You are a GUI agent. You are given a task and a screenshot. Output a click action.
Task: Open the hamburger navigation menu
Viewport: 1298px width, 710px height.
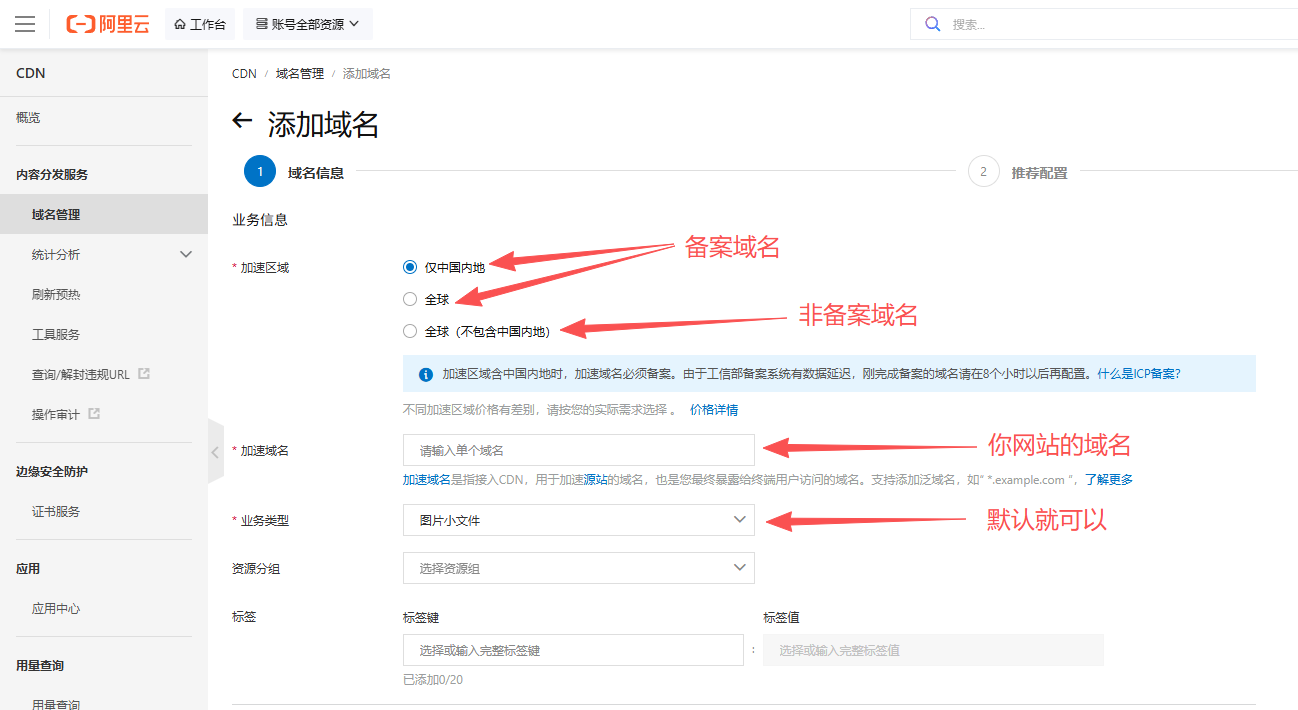point(25,24)
